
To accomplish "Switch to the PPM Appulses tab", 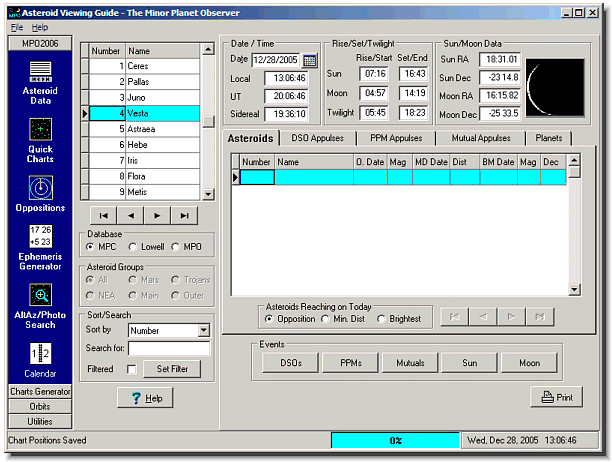I will 396,138.
